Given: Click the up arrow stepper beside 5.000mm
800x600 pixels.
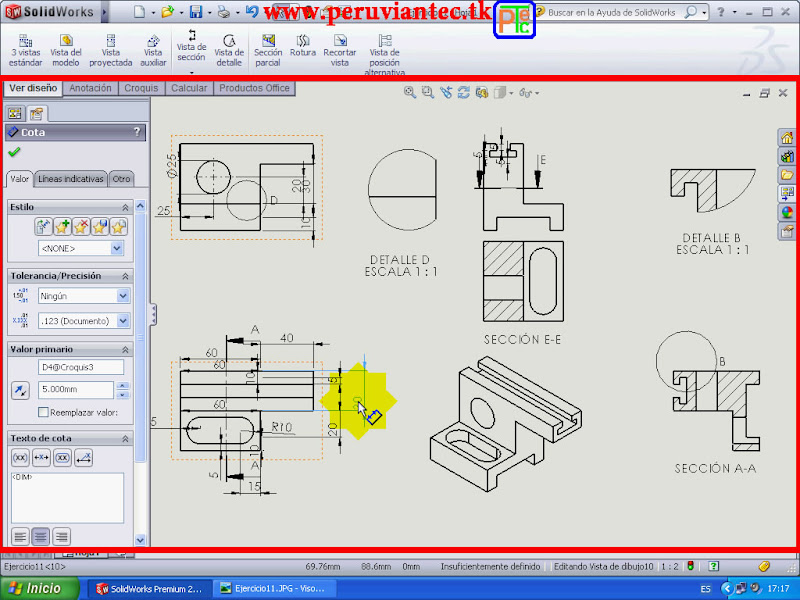Looking at the screenshot, I should point(122,386).
